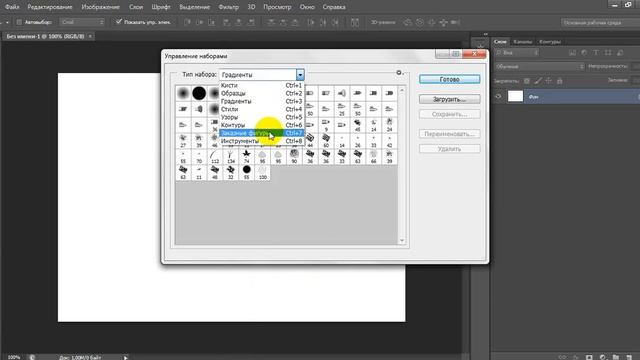Open the workspace switcher dropdown at top right

click(x=600, y=22)
